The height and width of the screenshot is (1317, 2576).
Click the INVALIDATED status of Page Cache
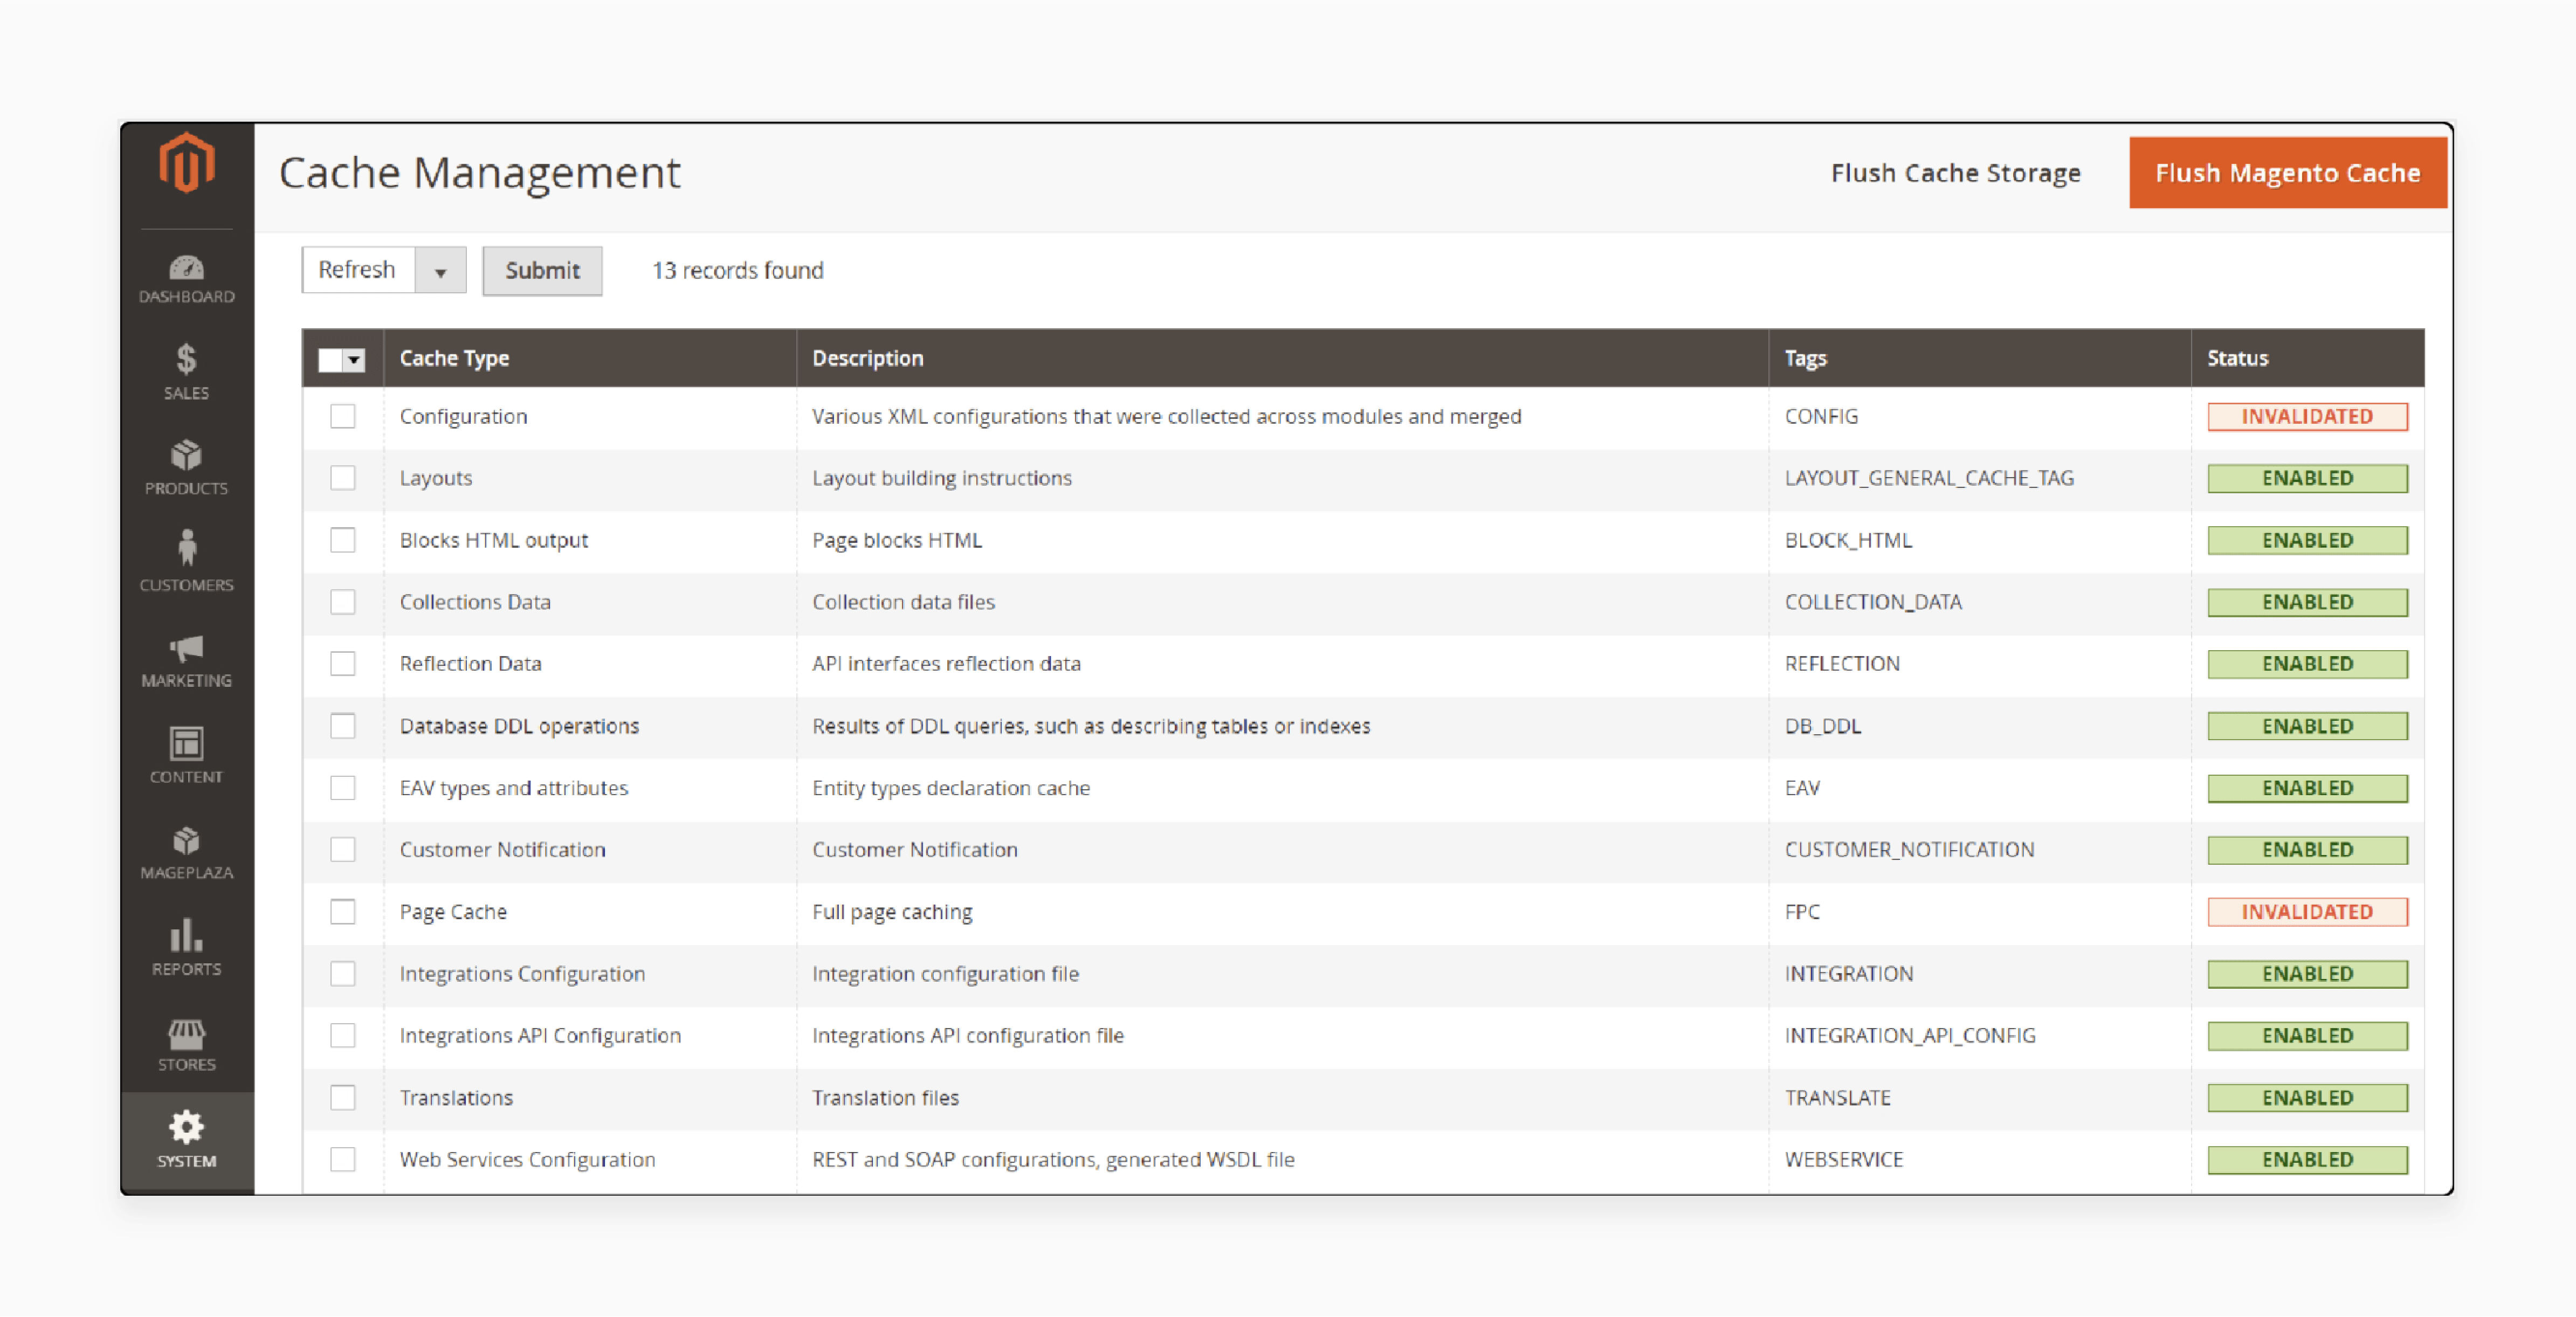[x=2307, y=912]
